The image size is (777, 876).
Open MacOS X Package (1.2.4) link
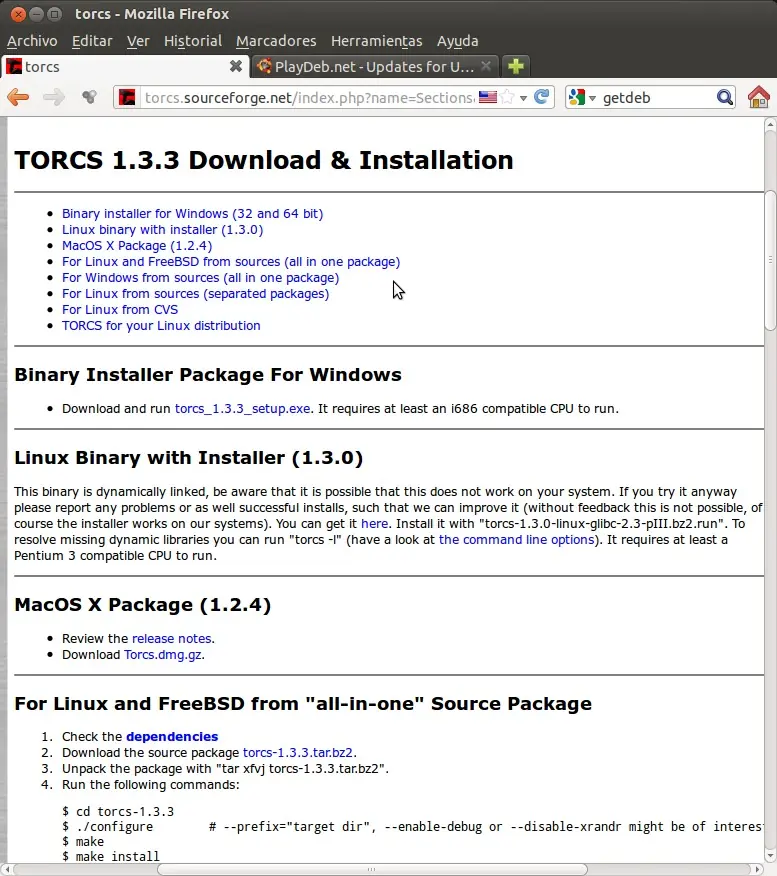click(x=137, y=246)
